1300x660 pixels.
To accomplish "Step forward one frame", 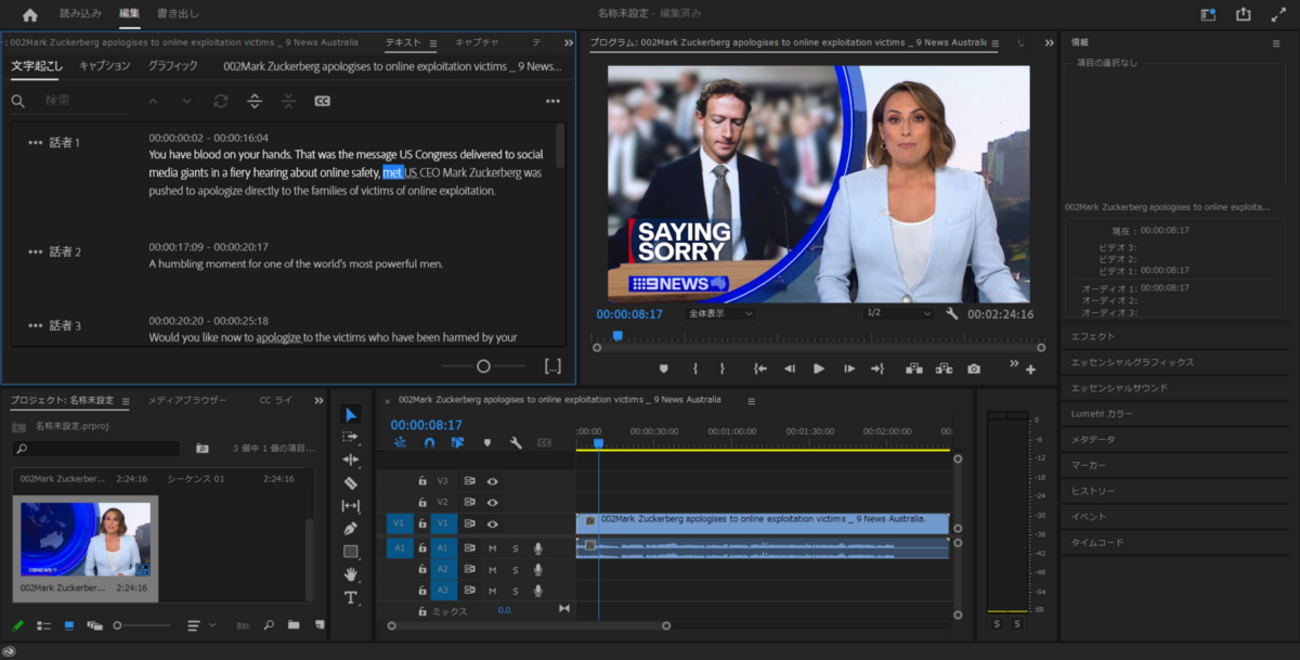I will click(x=849, y=369).
